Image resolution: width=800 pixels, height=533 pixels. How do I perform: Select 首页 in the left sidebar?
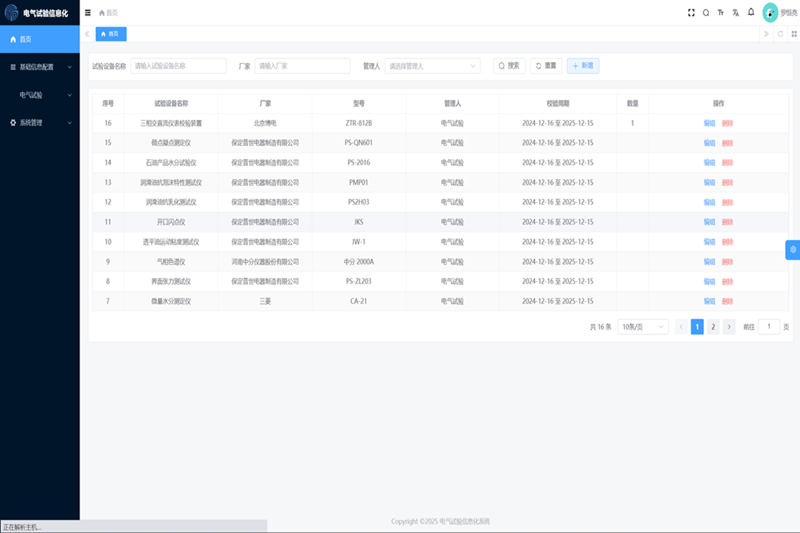point(40,39)
